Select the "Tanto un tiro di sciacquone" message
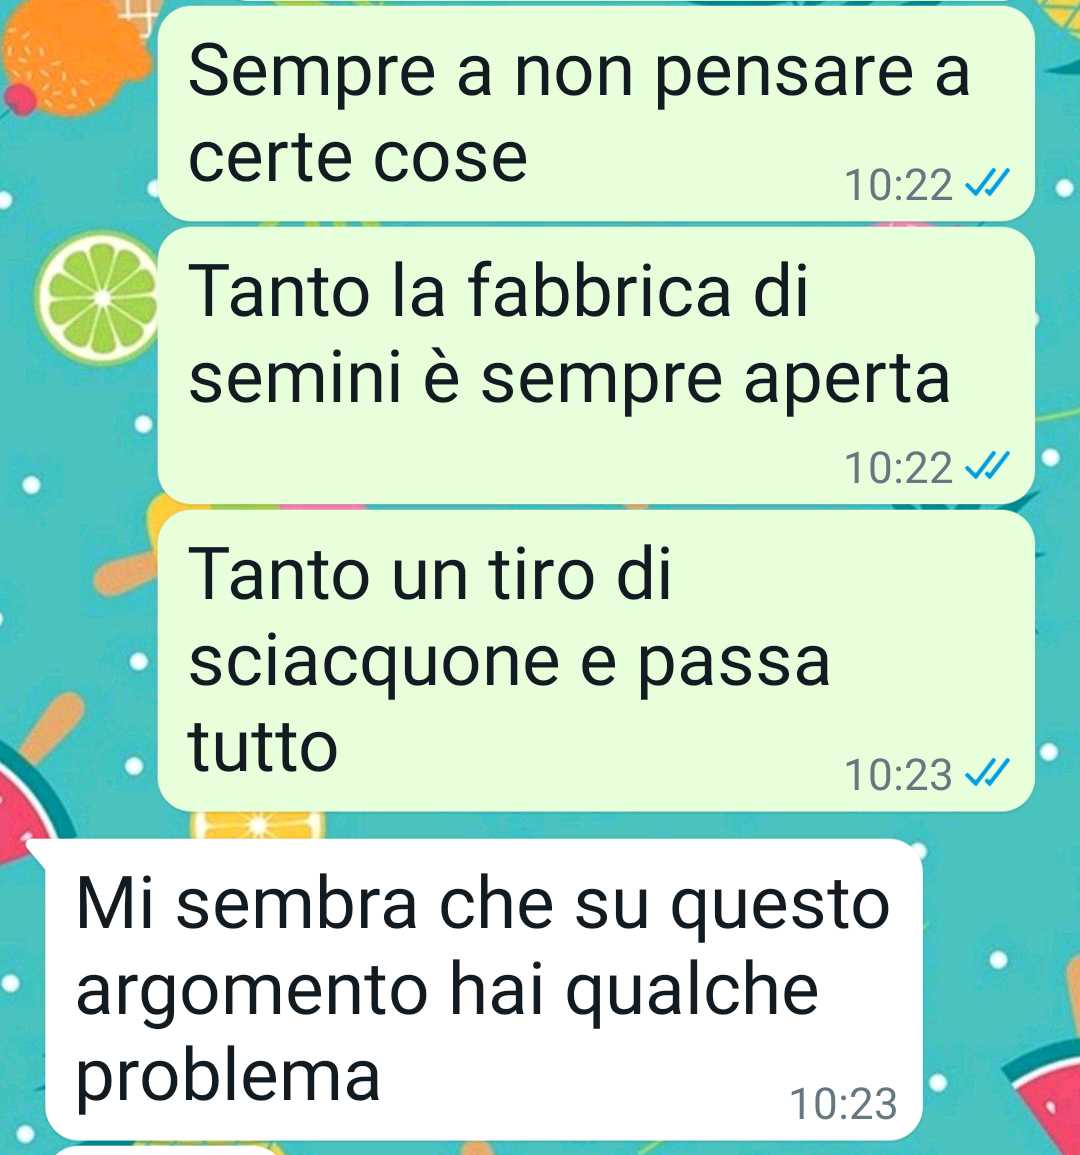The image size is (1080, 1155). [x=596, y=661]
